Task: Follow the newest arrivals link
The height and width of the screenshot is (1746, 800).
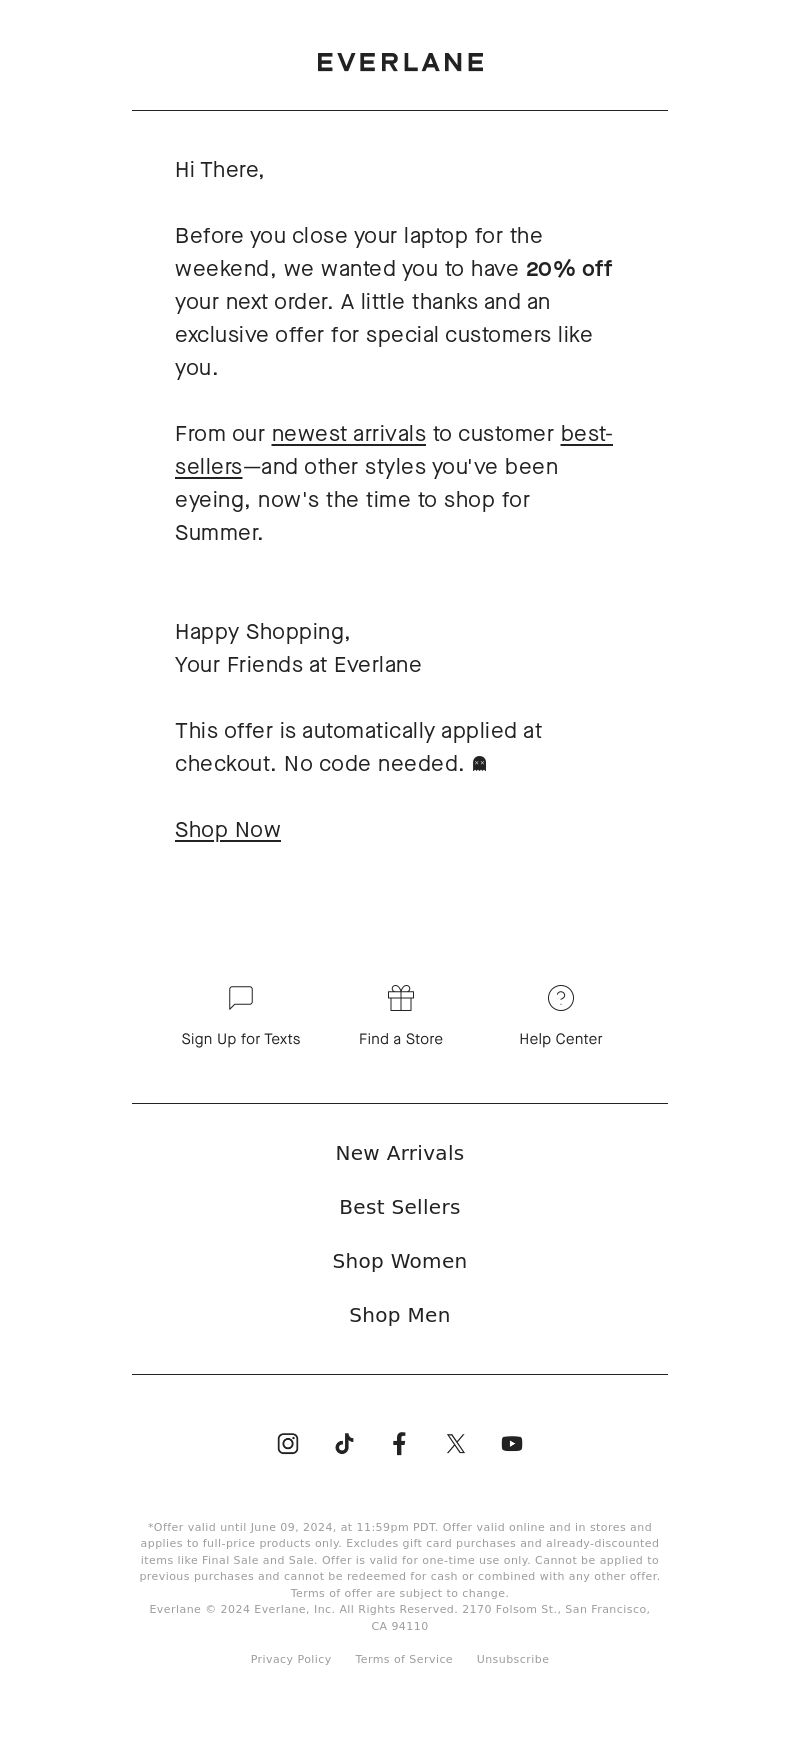Action: tap(349, 434)
